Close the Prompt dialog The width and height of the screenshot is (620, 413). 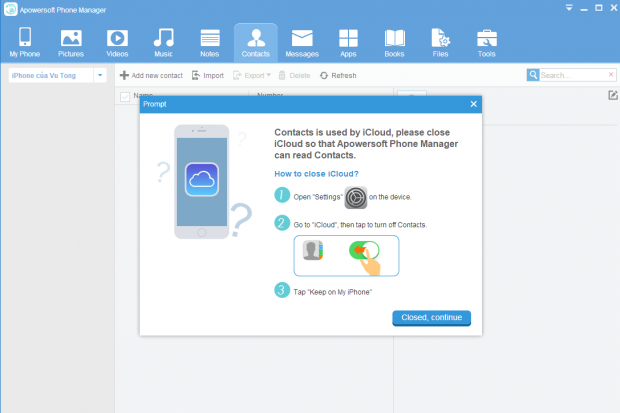(x=474, y=104)
